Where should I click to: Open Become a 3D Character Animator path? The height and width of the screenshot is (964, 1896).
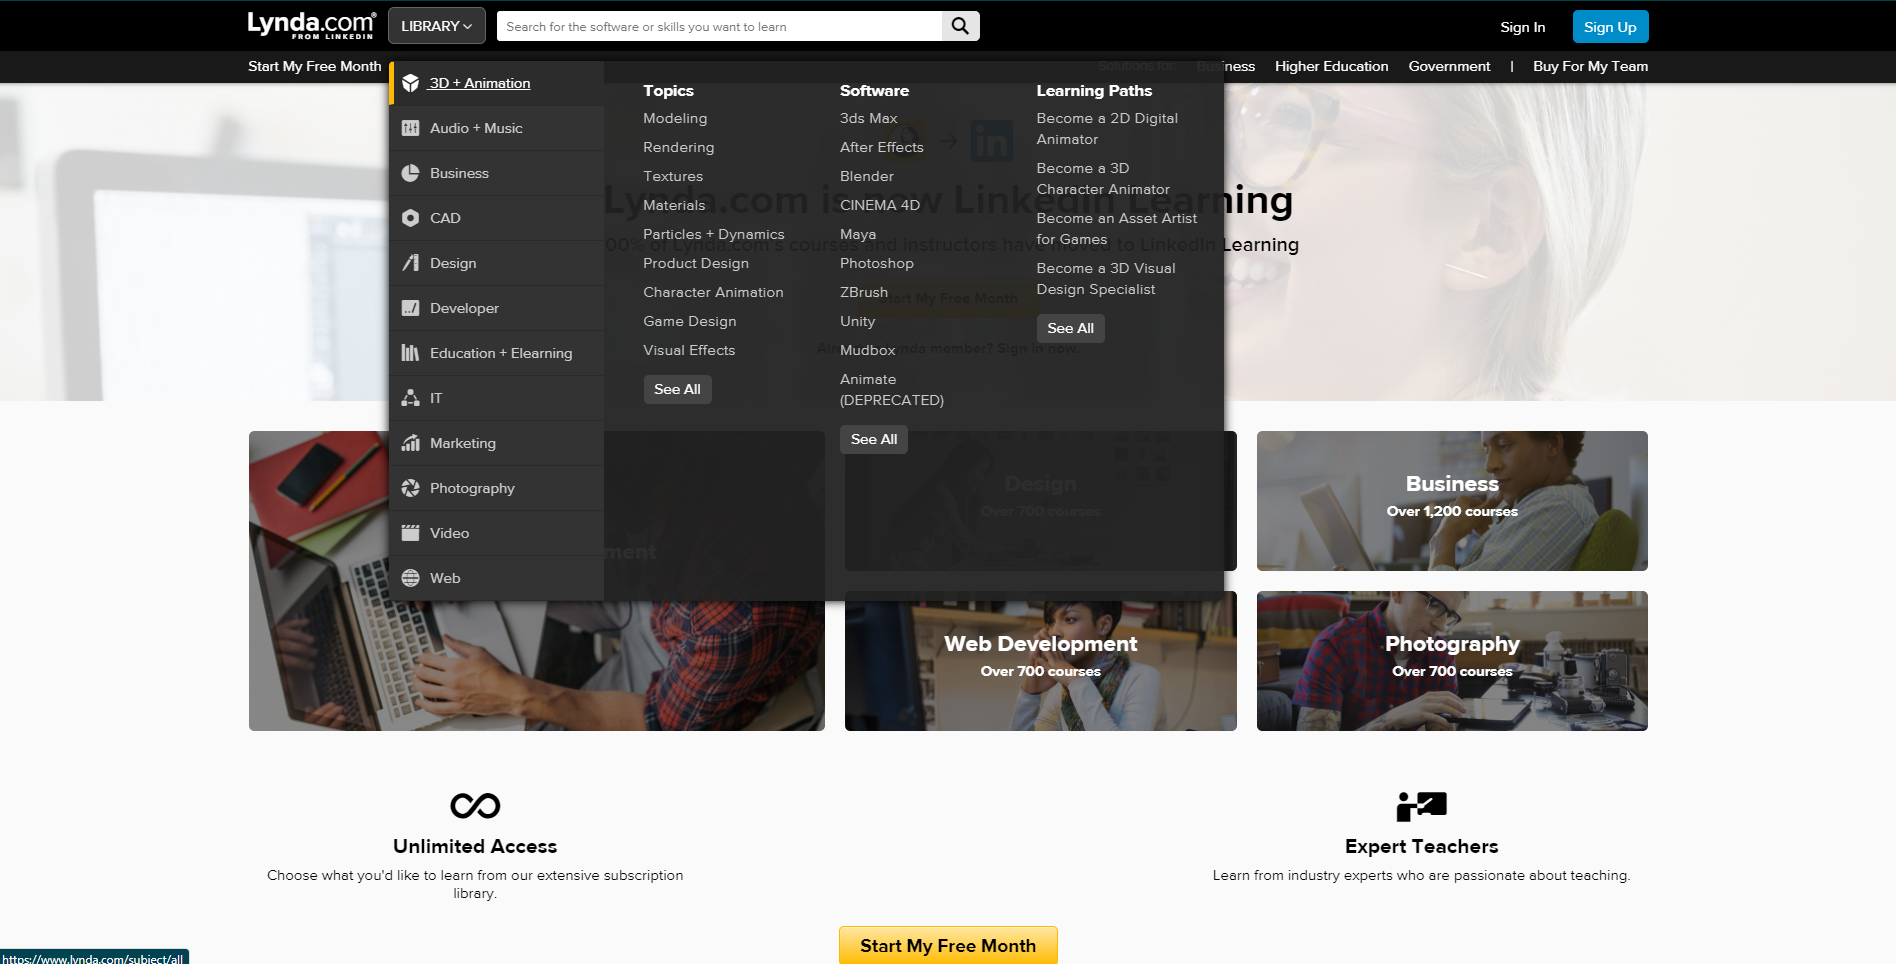[x=1103, y=179]
